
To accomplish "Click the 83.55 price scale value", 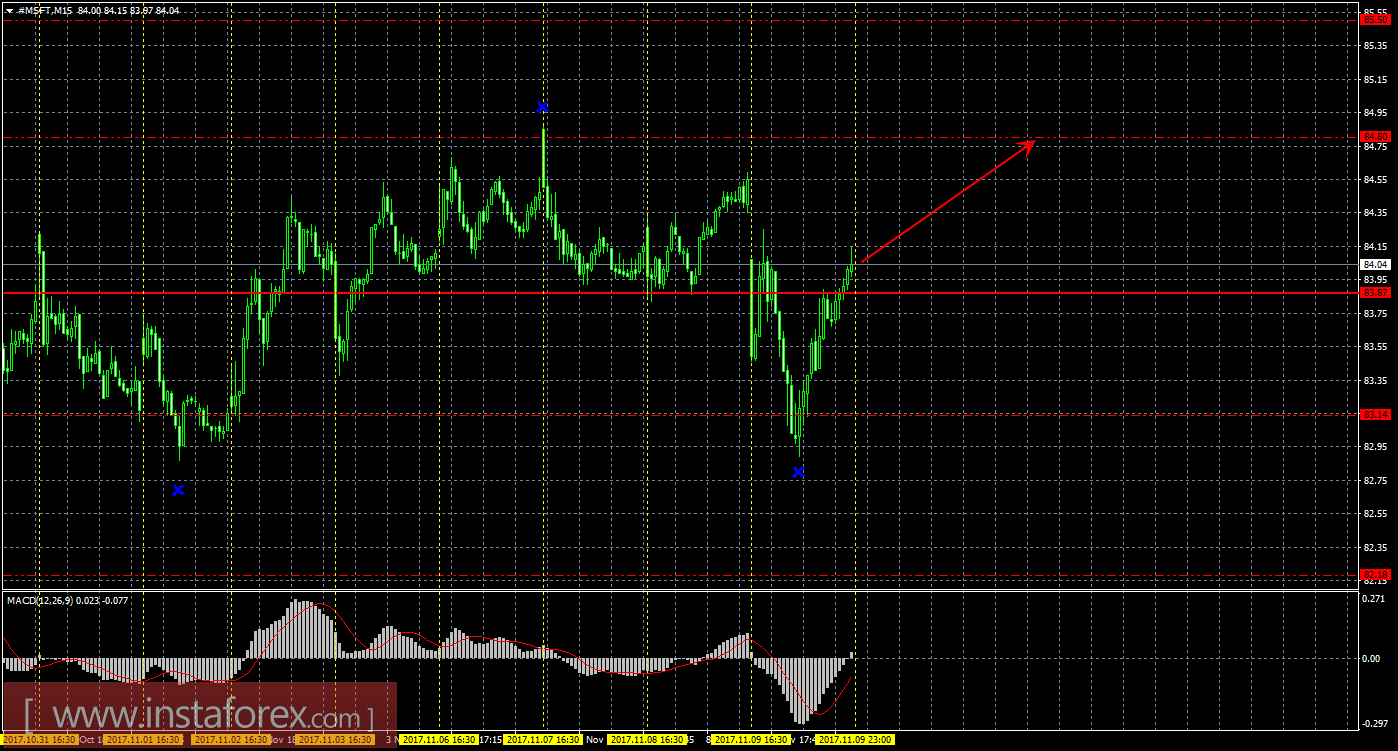I will [x=1375, y=346].
